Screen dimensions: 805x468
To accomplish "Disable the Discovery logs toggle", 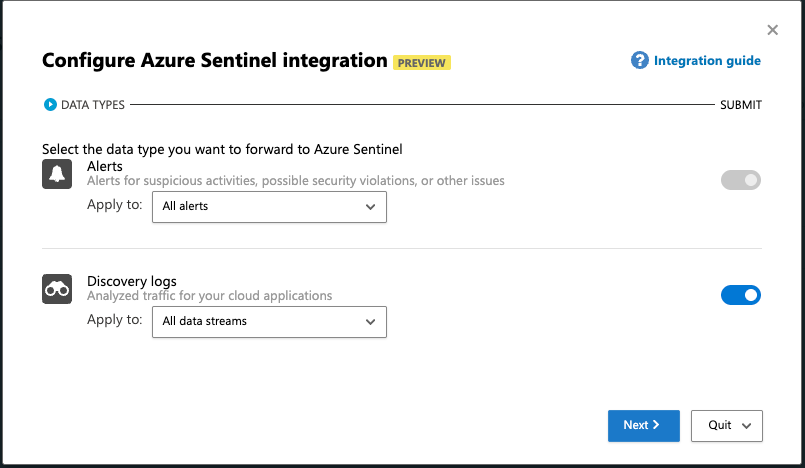I will [x=741, y=295].
